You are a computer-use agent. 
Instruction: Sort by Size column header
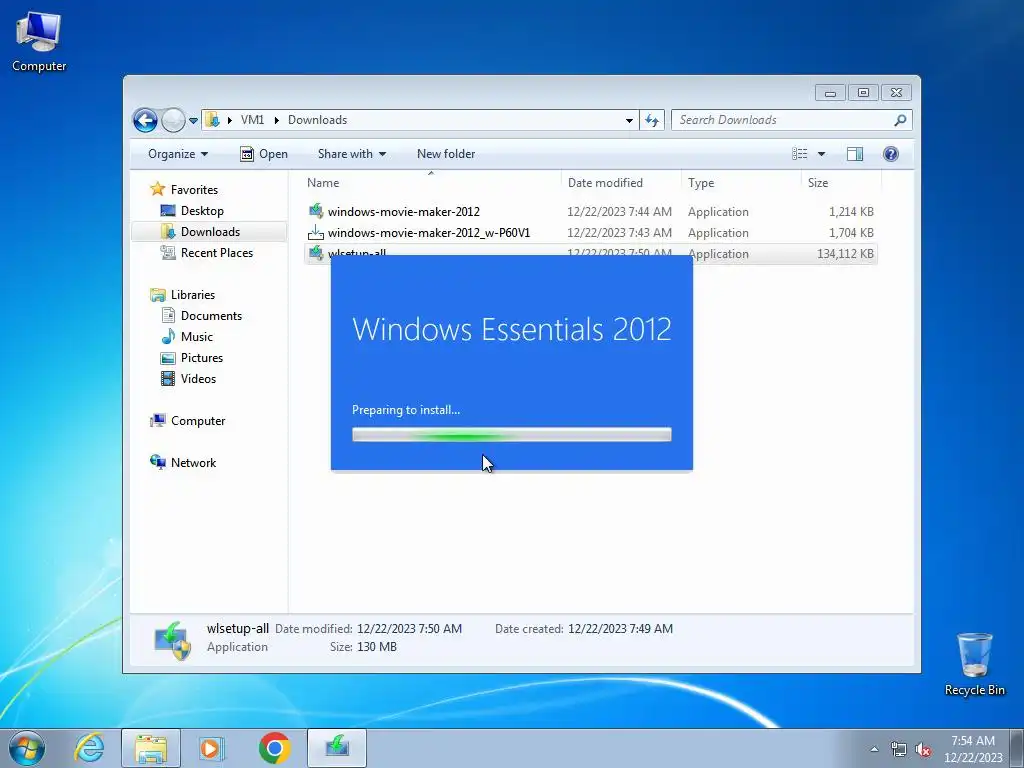[841, 183]
